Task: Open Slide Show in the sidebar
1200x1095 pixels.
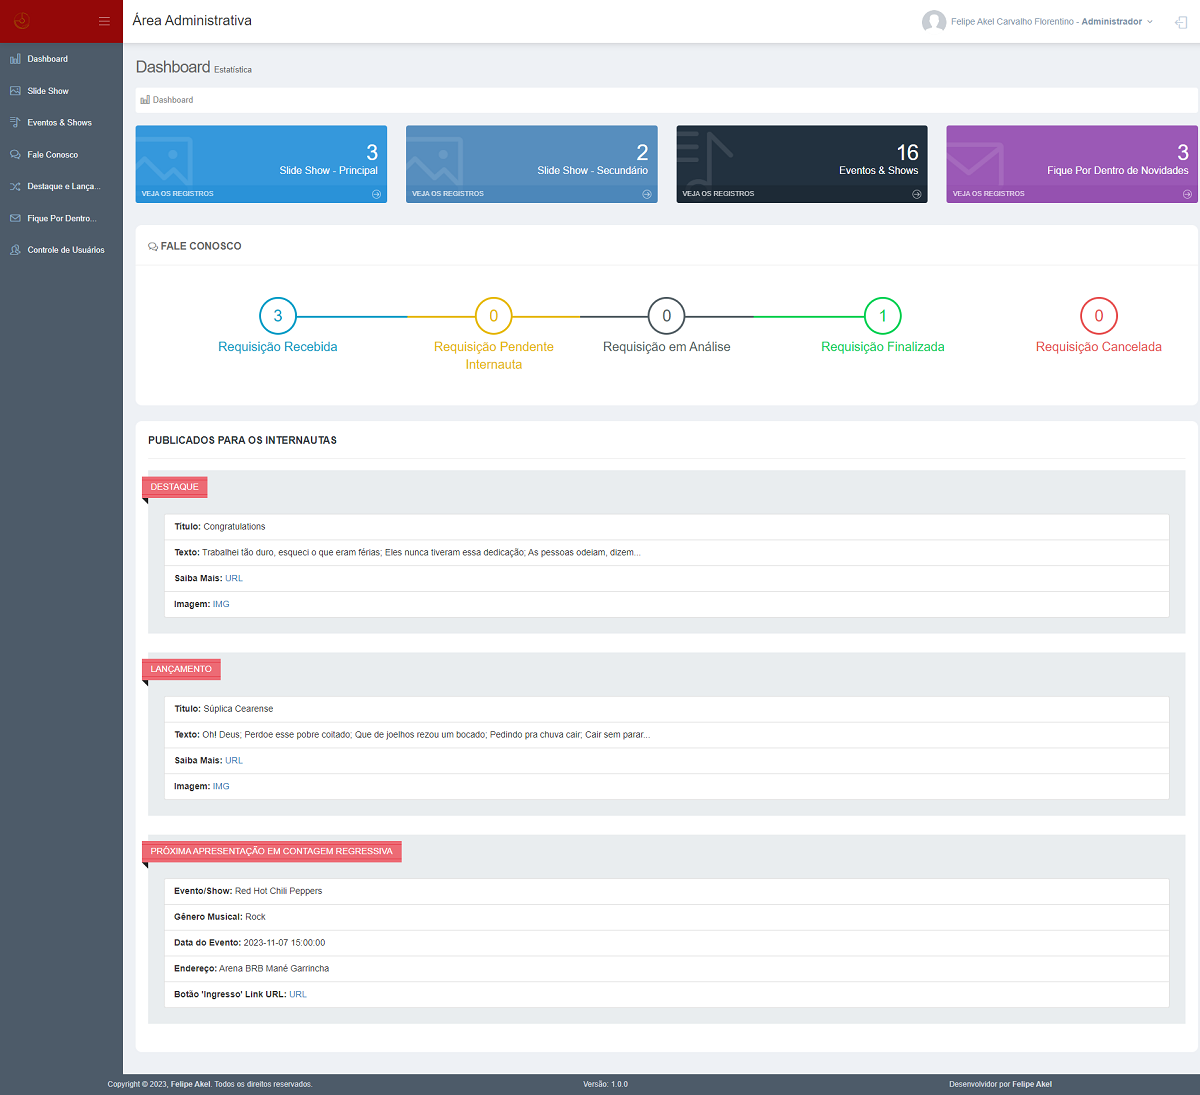Action: click(x=48, y=91)
